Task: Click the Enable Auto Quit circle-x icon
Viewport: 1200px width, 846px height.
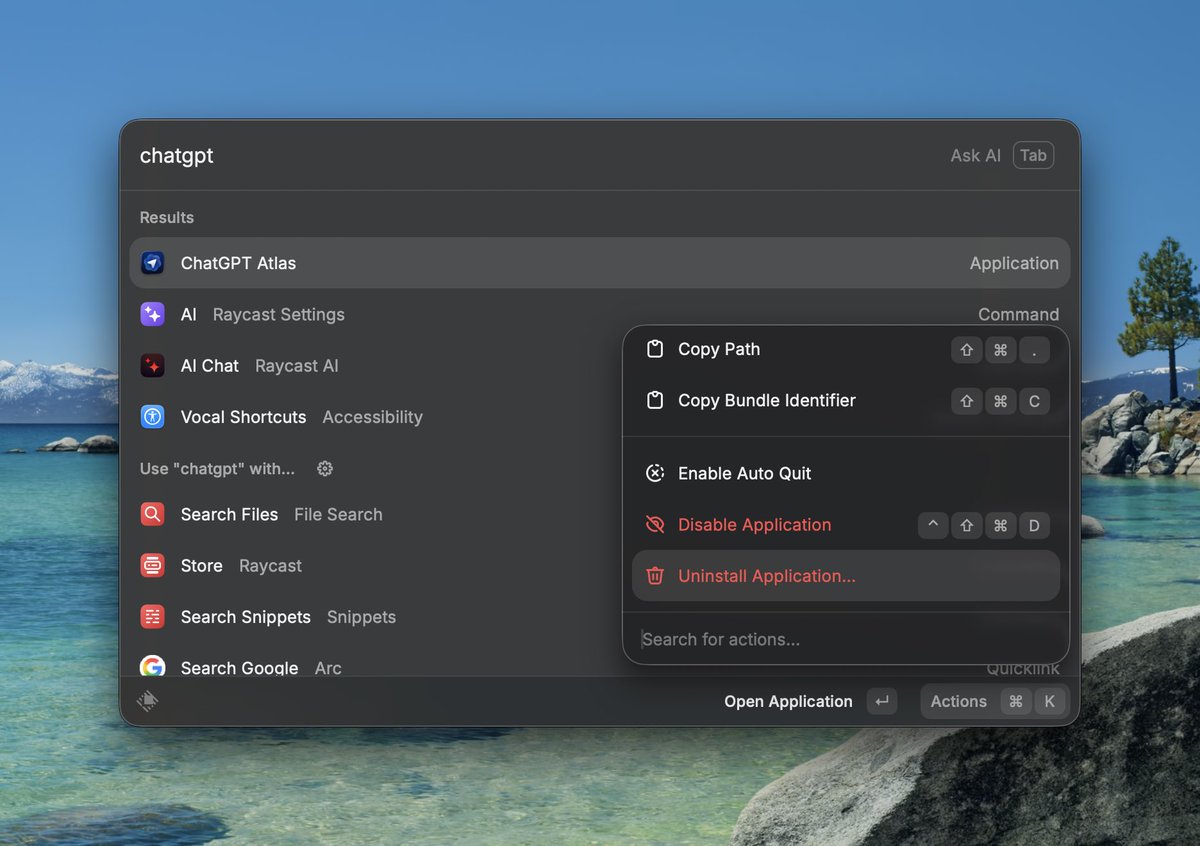Action: pyautogui.click(x=655, y=473)
